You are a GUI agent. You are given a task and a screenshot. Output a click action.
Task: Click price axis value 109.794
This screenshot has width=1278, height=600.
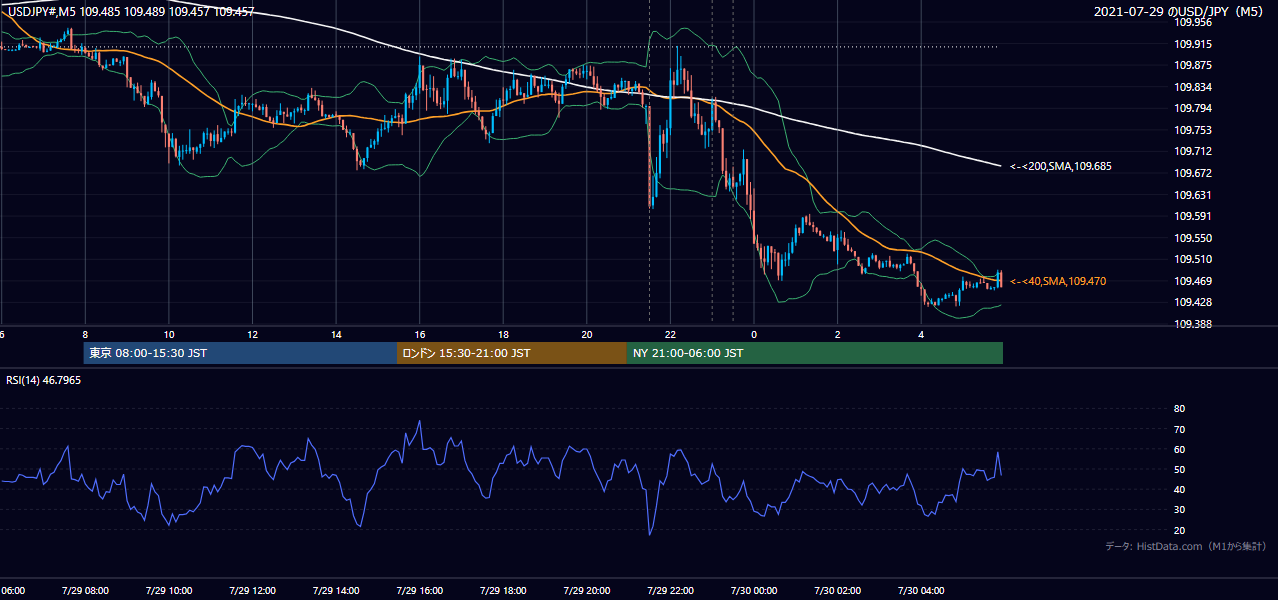coord(1193,108)
